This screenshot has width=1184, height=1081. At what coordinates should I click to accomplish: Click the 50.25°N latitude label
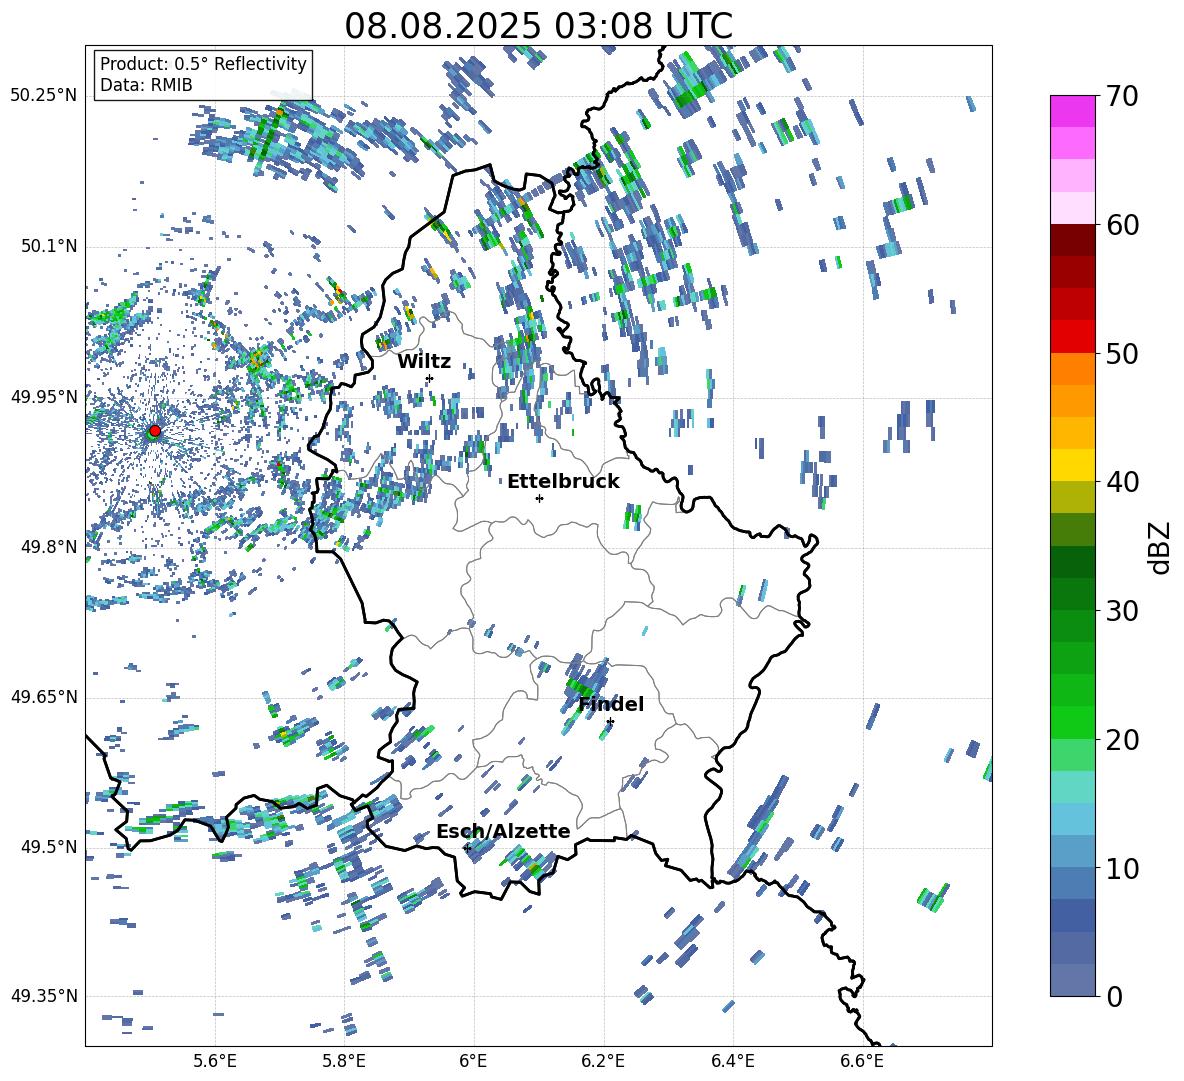point(44,96)
